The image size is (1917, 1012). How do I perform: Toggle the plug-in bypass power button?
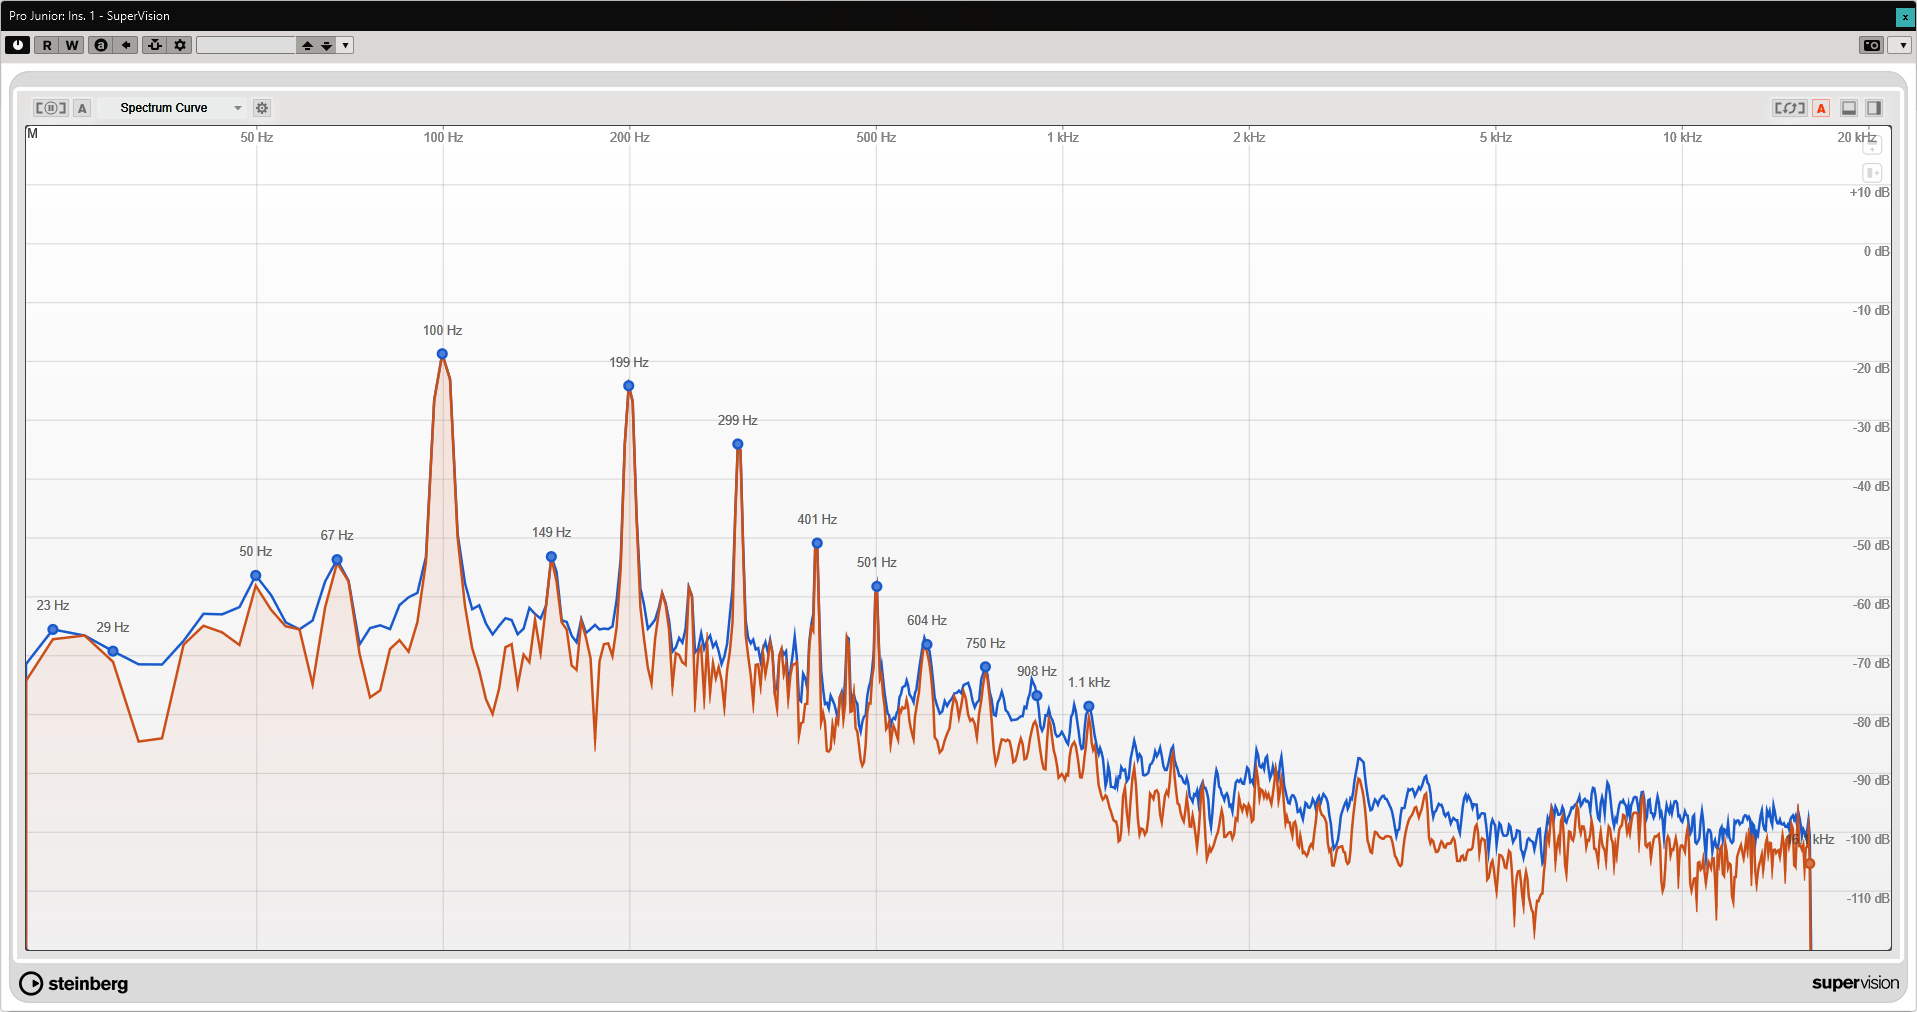[17, 45]
